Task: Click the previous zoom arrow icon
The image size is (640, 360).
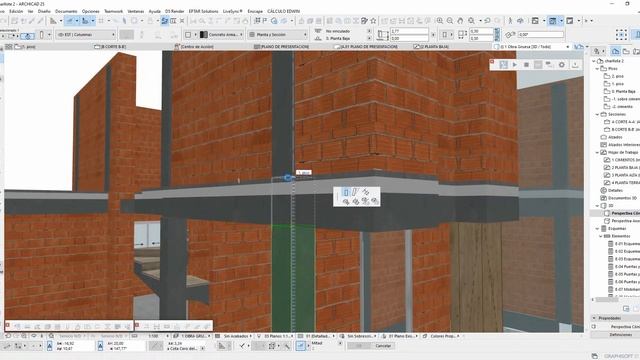Action: coord(487,21)
